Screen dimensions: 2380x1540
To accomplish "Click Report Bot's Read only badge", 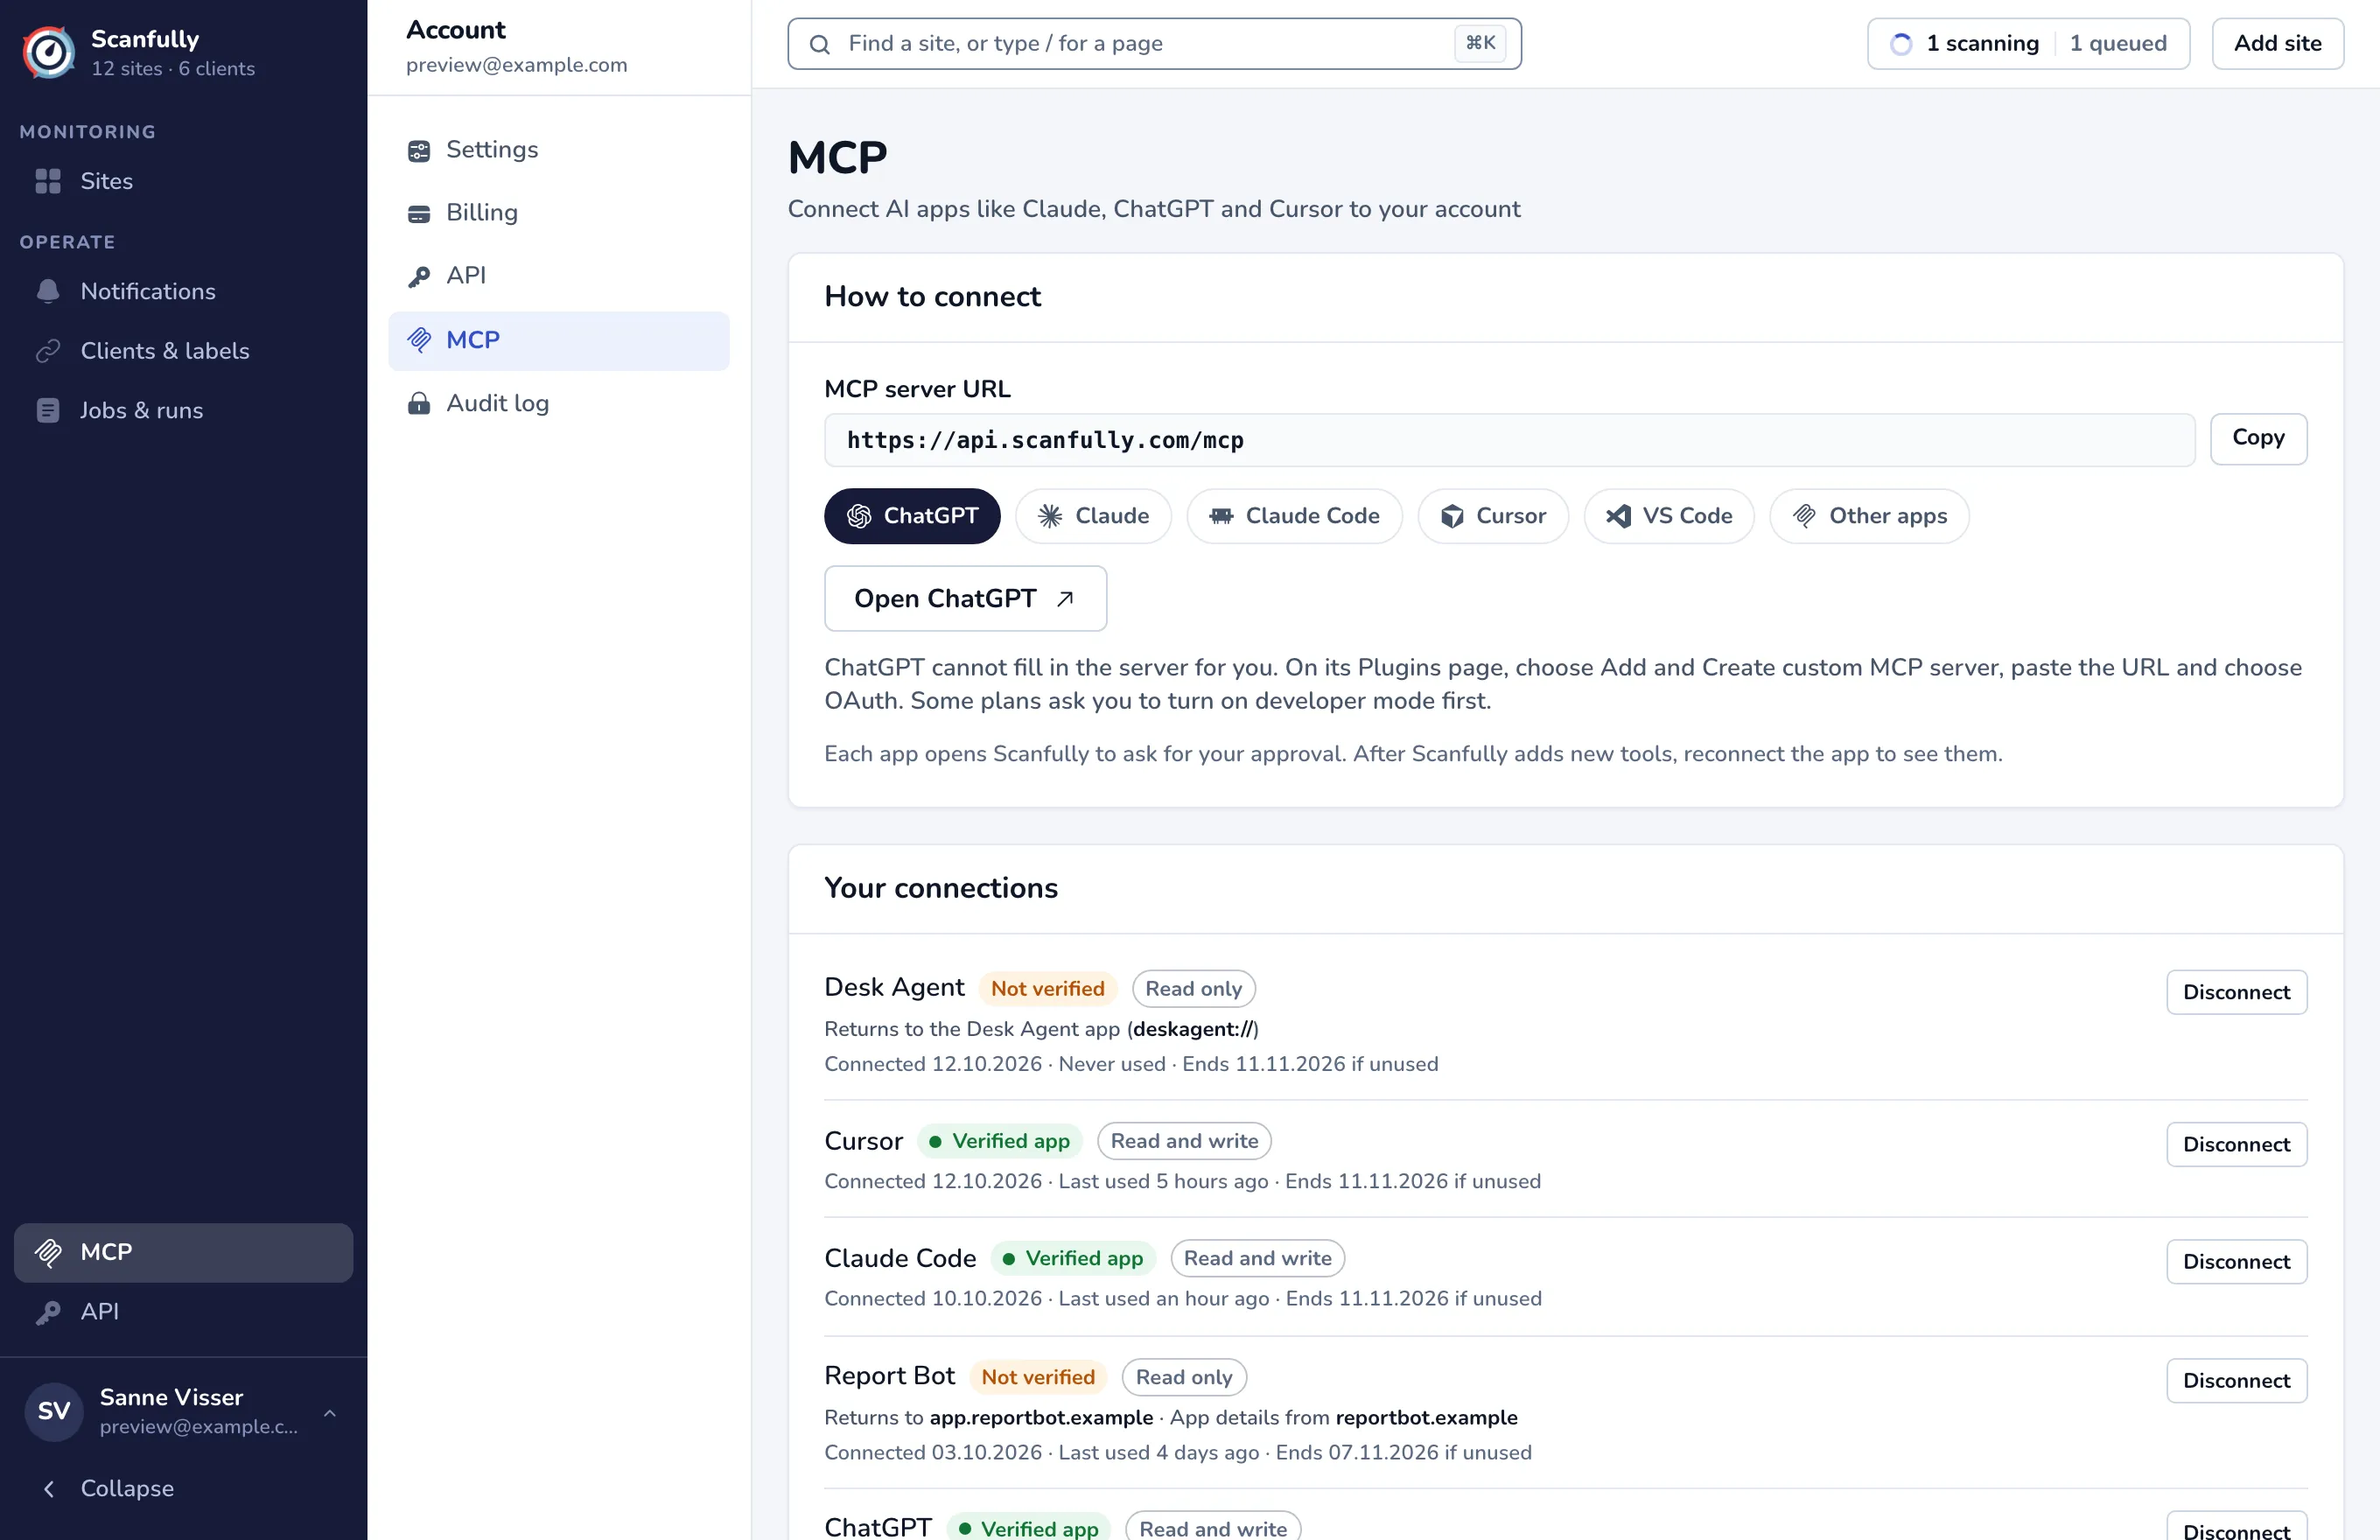I will click(x=1184, y=1377).
